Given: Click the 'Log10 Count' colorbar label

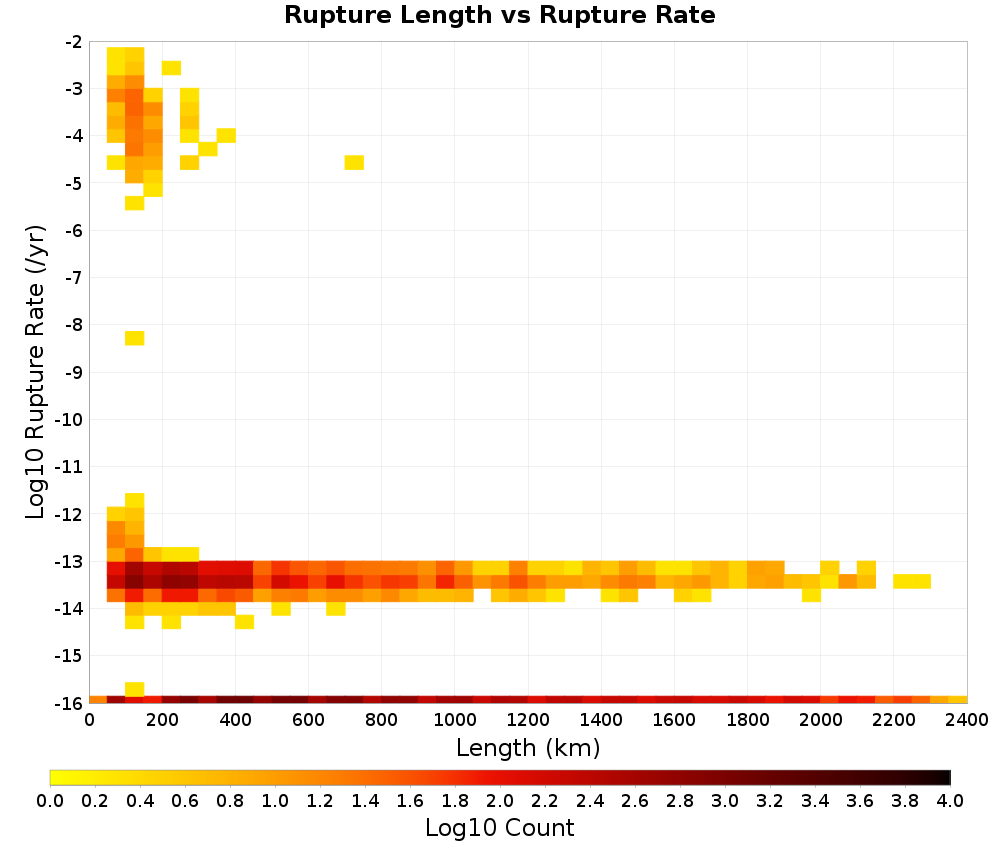Looking at the screenshot, I should (499, 828).
